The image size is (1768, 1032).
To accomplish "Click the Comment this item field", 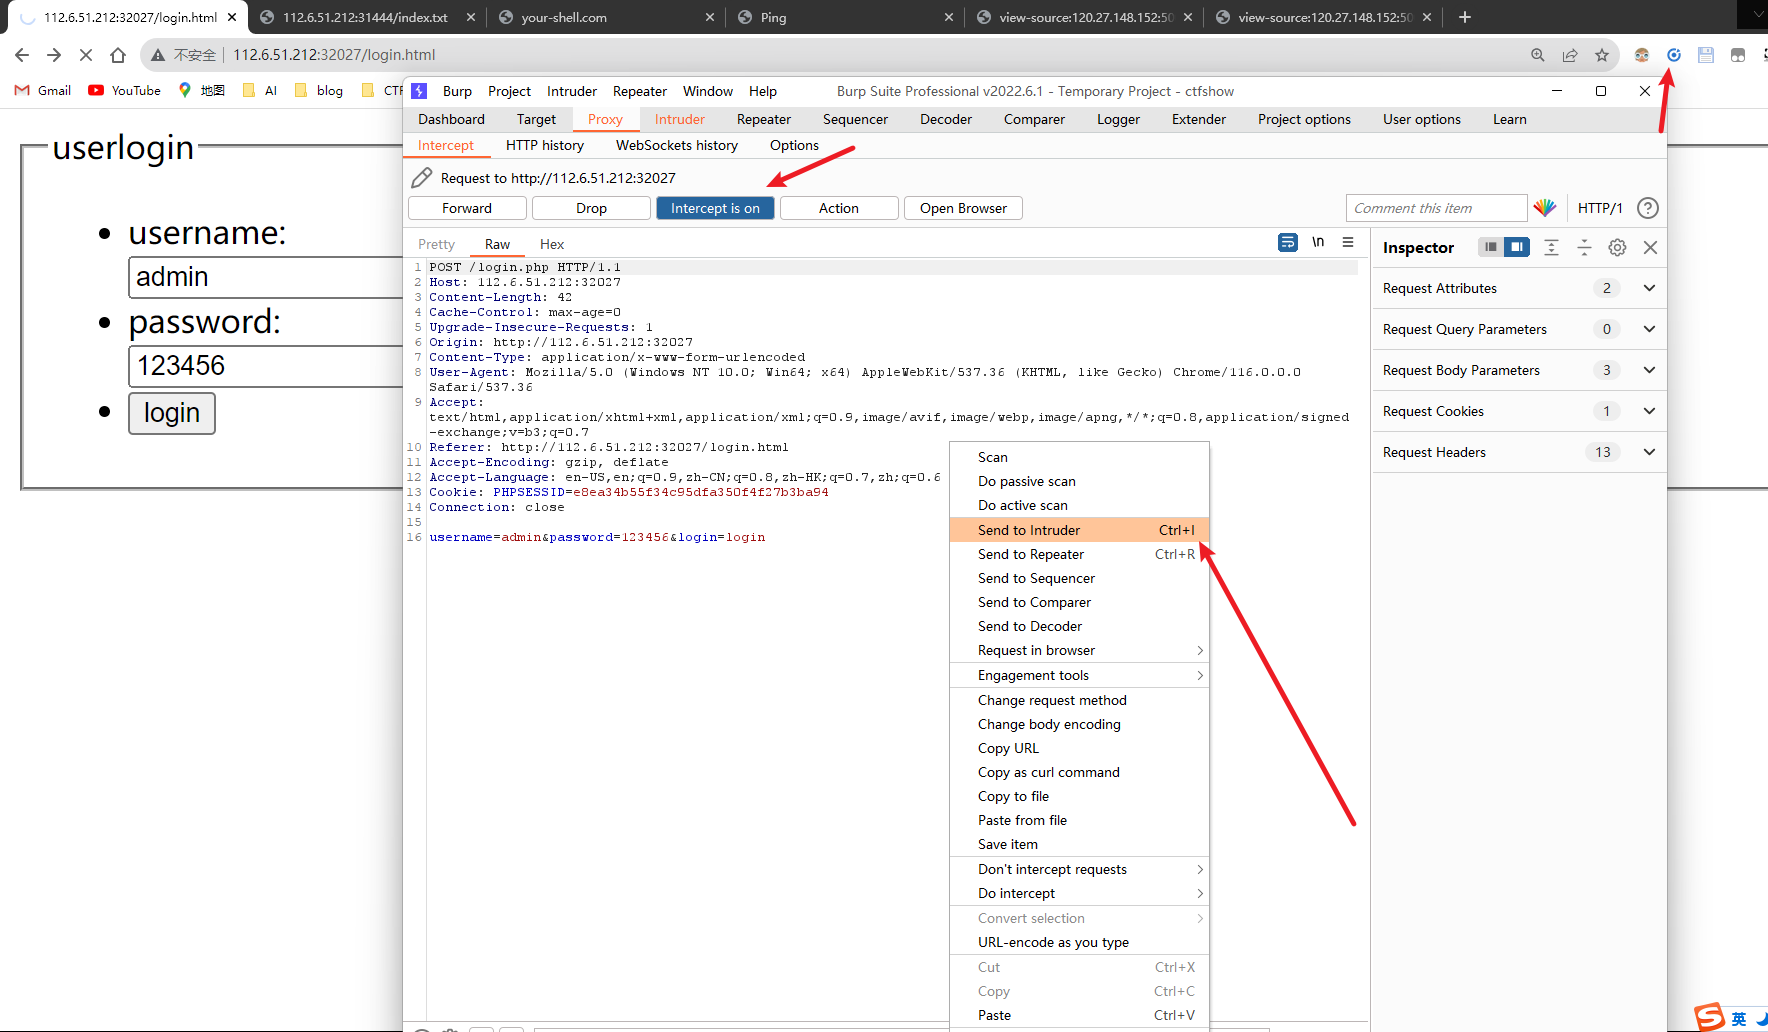I will point(1436,208).
